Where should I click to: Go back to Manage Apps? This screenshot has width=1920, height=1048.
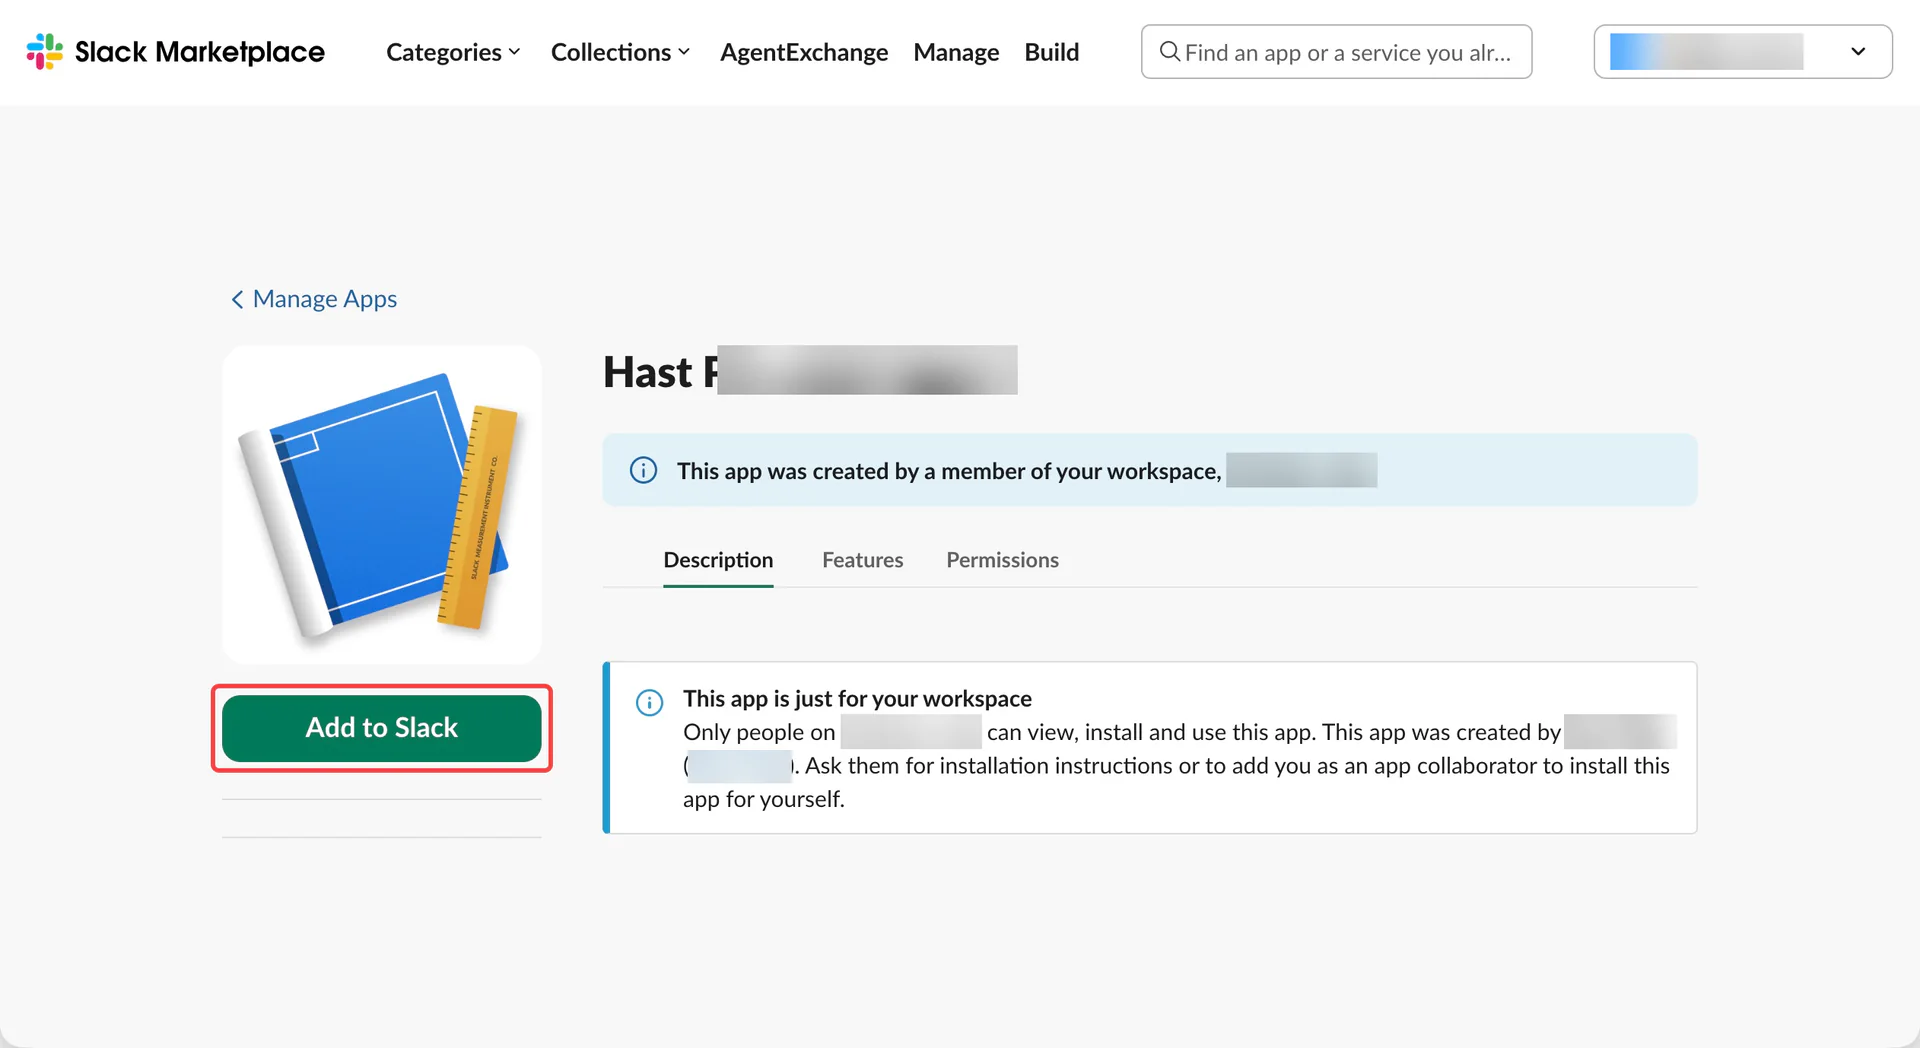(314, 299)
